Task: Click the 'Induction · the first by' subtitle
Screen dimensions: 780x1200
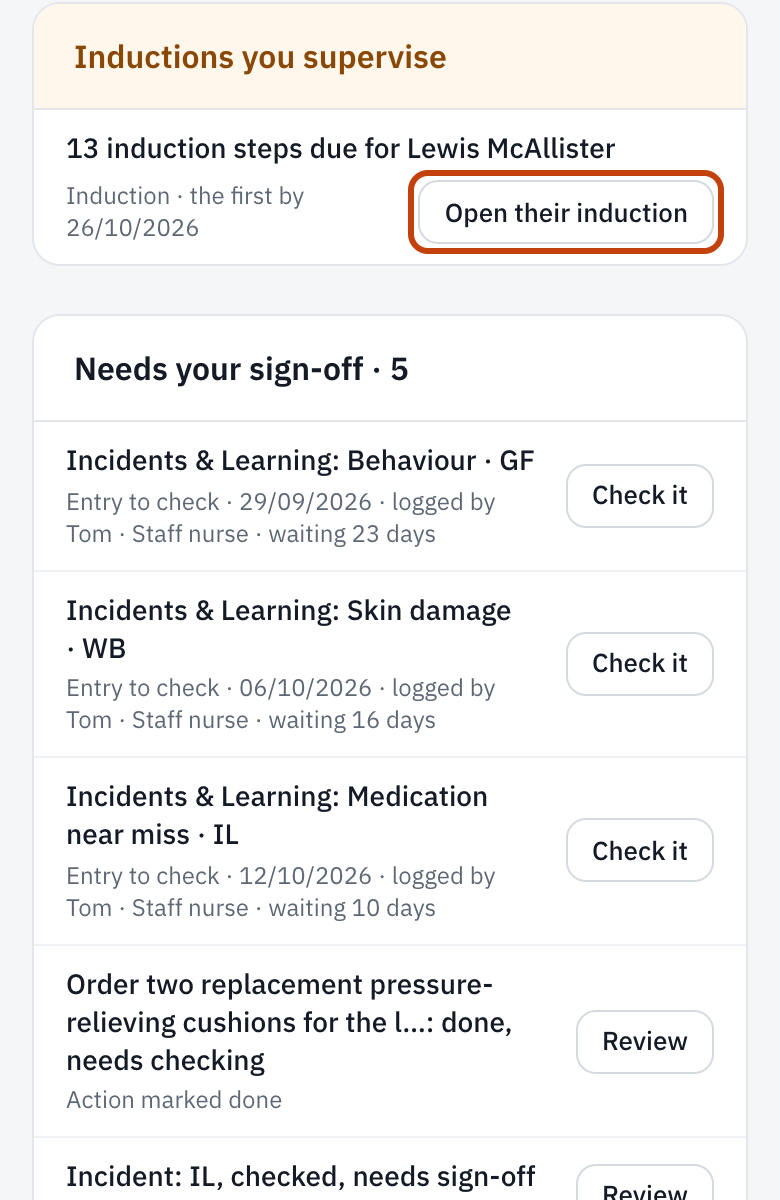Action: [x=185, y=196]
